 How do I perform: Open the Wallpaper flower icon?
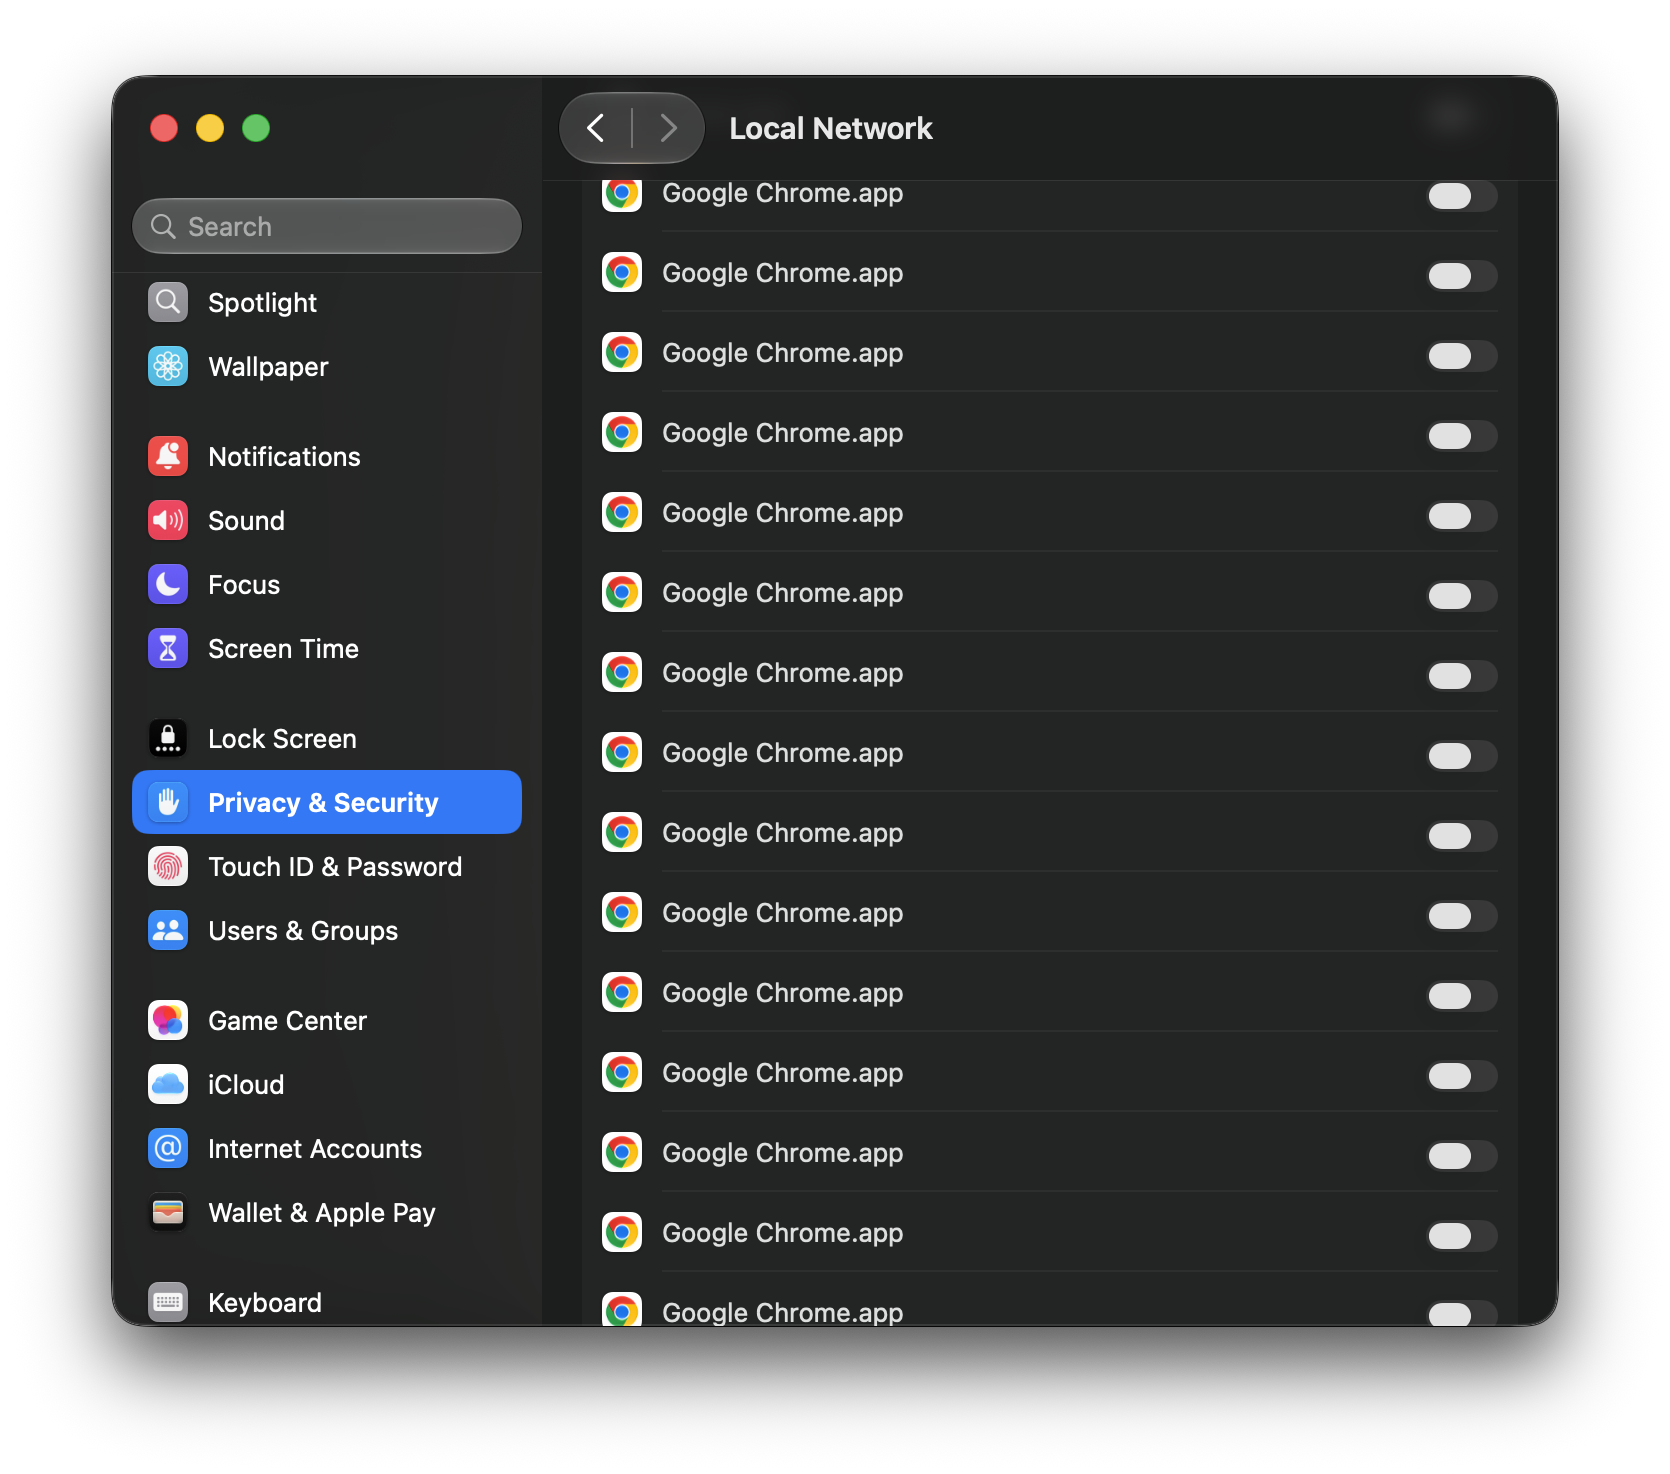tap(168, 366)
